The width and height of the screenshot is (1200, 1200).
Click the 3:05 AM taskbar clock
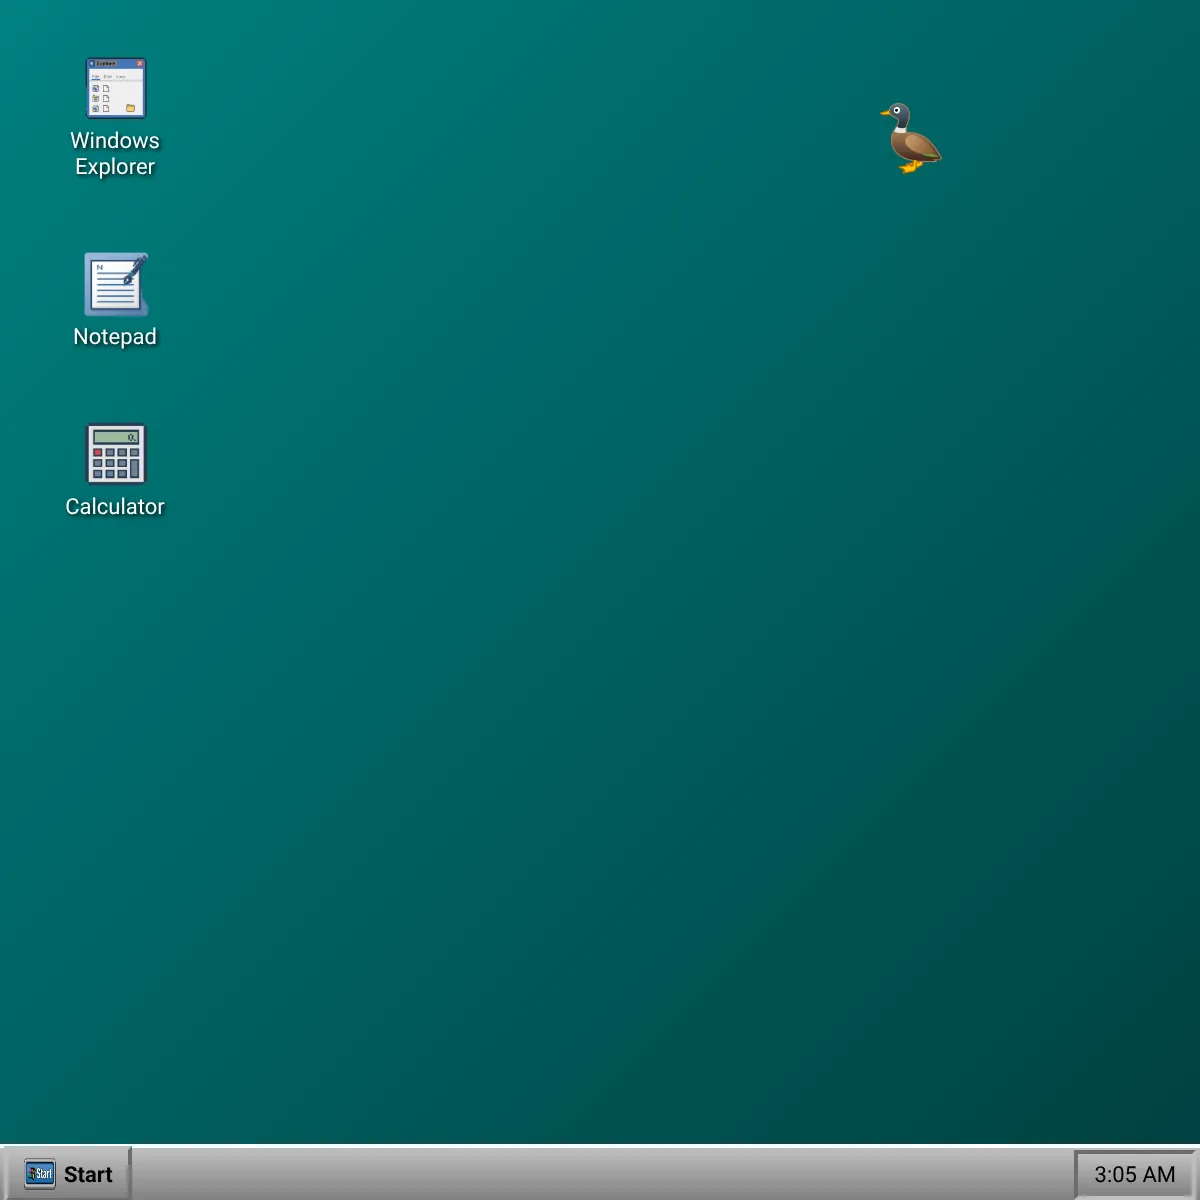[1134, 1174]
